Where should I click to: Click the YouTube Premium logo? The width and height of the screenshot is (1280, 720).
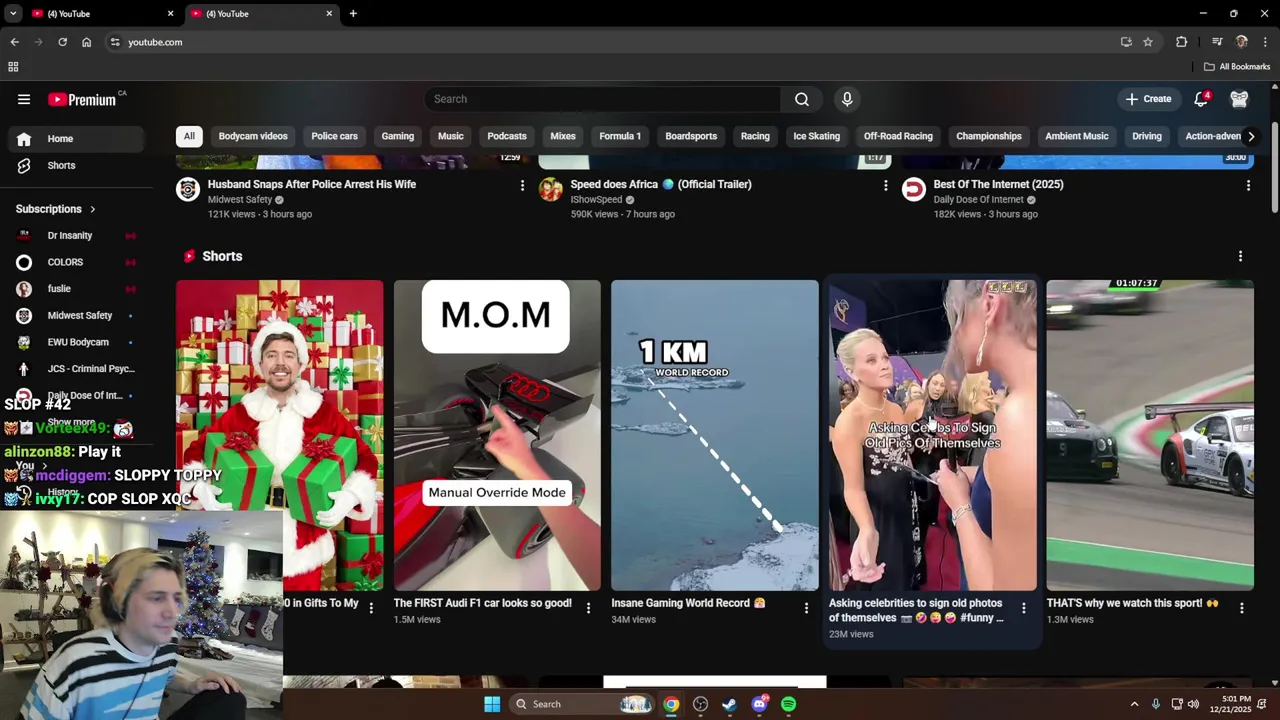(x=82, y=99)
